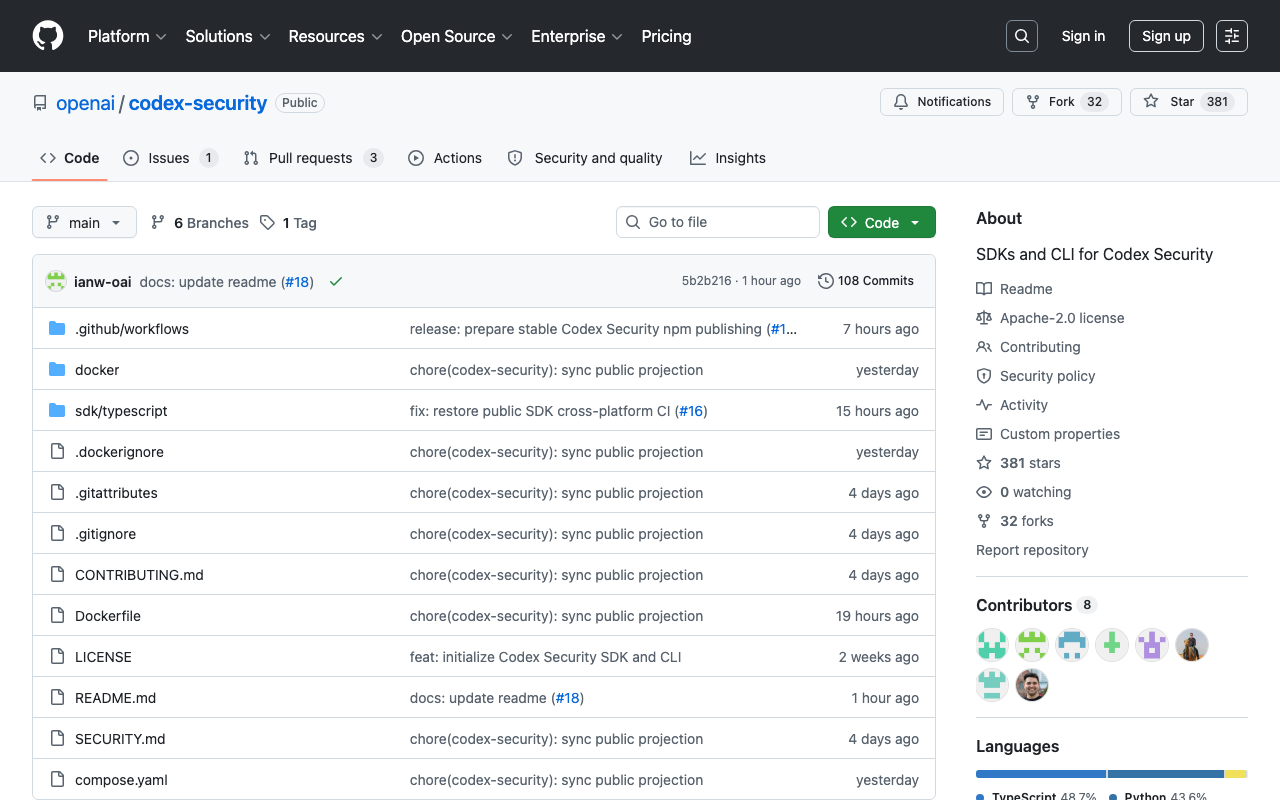This screenshot has width=1280, height=800.
Task: Click the Security policy shield icon
Action: (x=984, y=376)
